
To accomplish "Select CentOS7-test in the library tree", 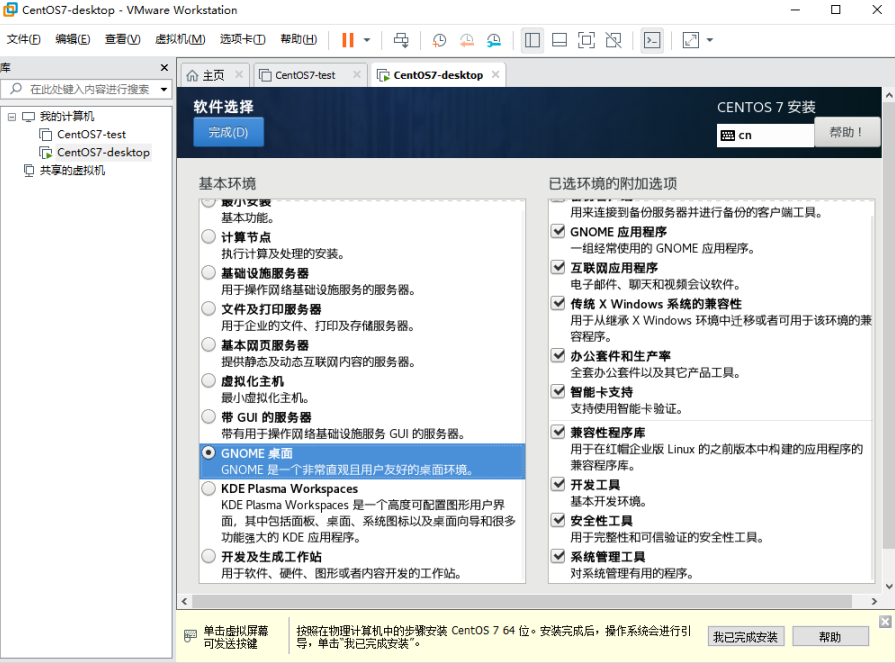I will coord(91,134).
